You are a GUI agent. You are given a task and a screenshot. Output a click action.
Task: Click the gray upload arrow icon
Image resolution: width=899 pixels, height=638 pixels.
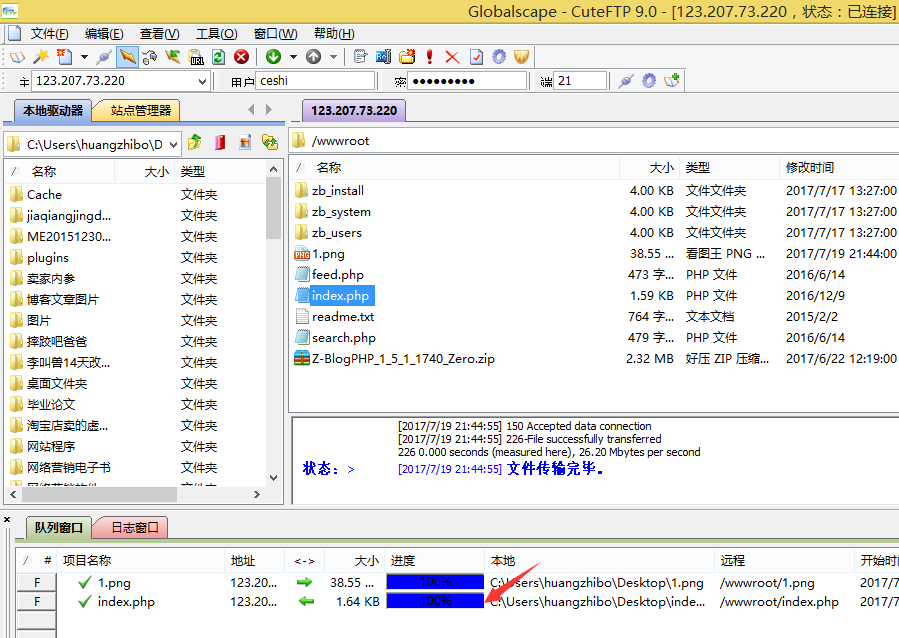click(x=314, y=57)
